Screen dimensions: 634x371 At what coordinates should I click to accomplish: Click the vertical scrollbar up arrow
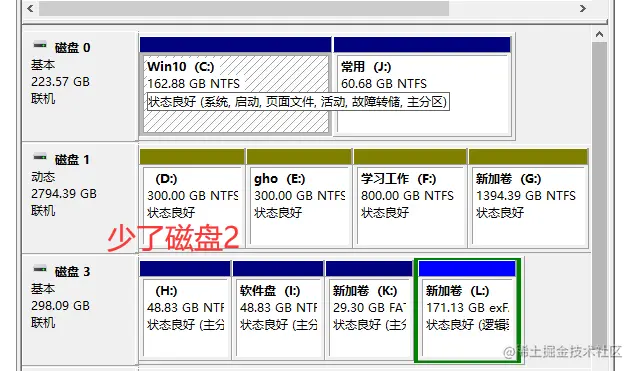[x=599, y=34]
